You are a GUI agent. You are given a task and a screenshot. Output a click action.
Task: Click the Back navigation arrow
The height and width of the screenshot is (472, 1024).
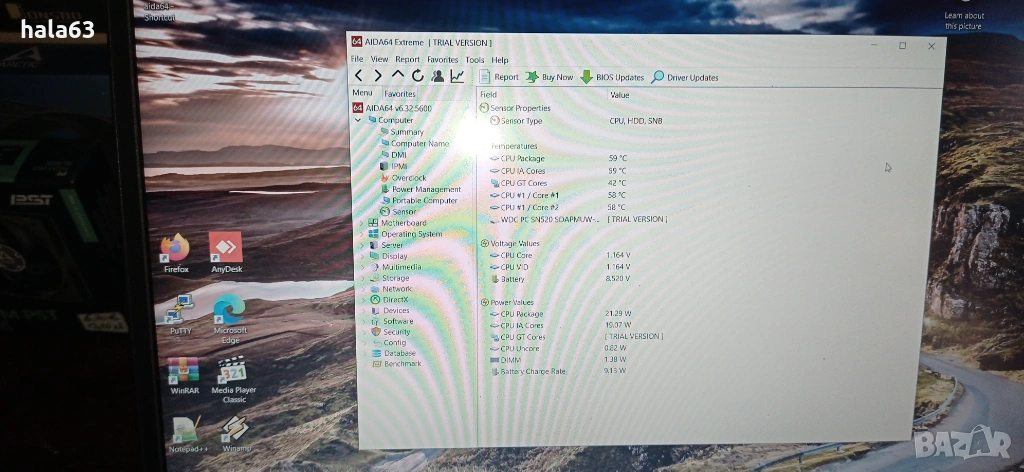358,76
